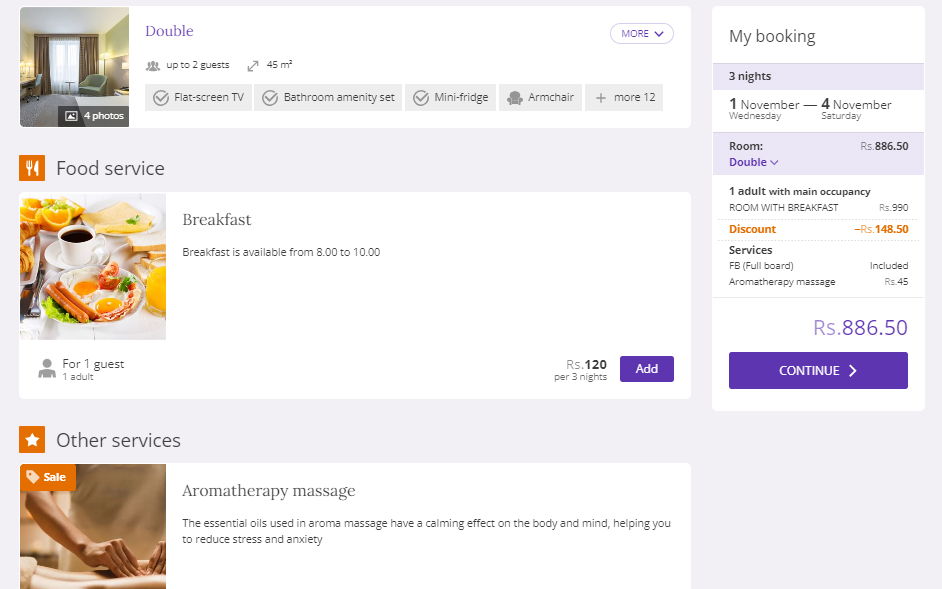Select the Mini-fridge amenity check
Screen dimensions: 942x589
(x=421, y=97)
